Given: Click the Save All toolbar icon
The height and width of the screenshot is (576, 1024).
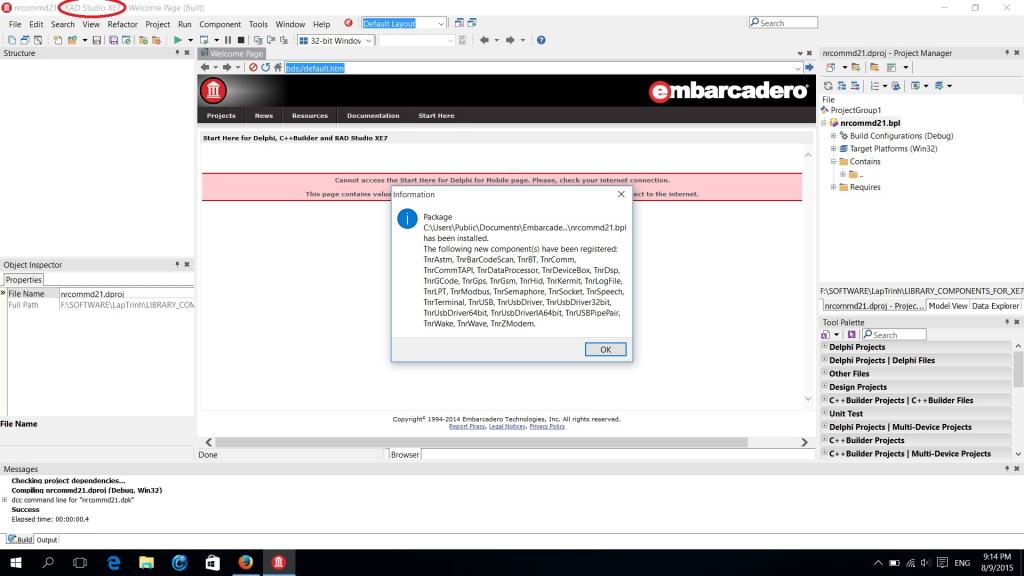Looking at the screenshot, I should click(113, 40).
